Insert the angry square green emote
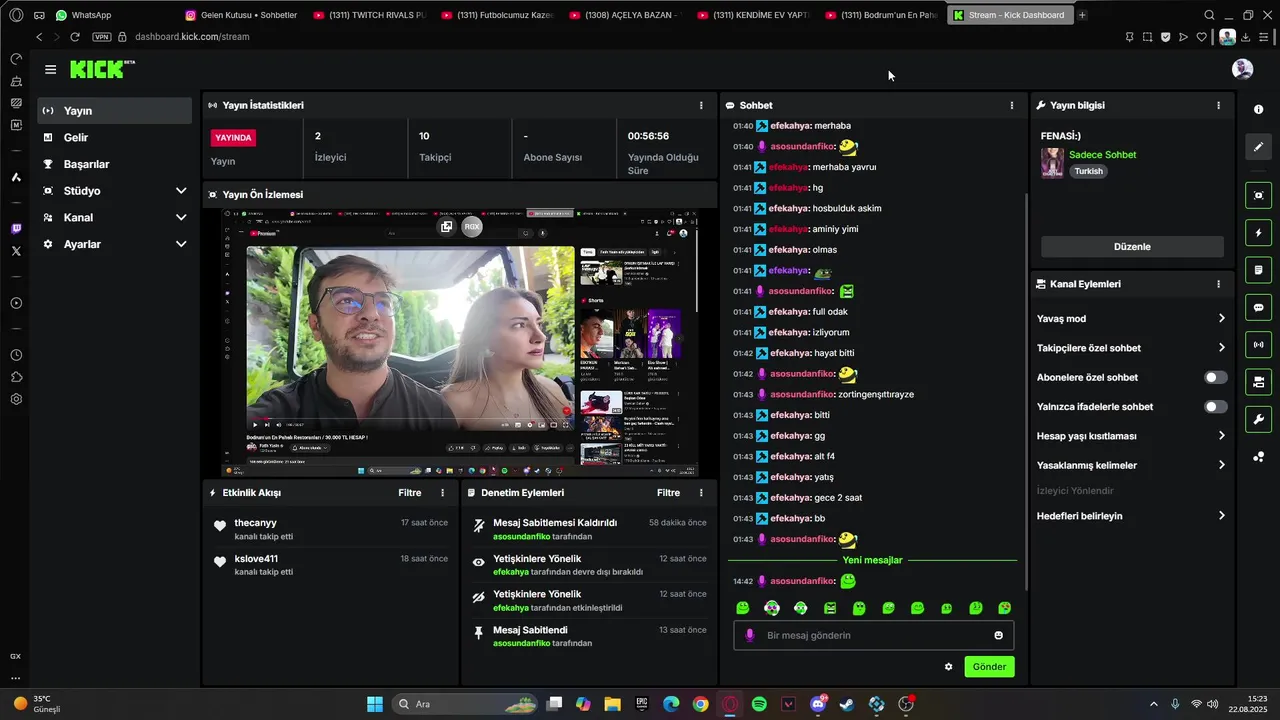 click(x=829, y=608)
